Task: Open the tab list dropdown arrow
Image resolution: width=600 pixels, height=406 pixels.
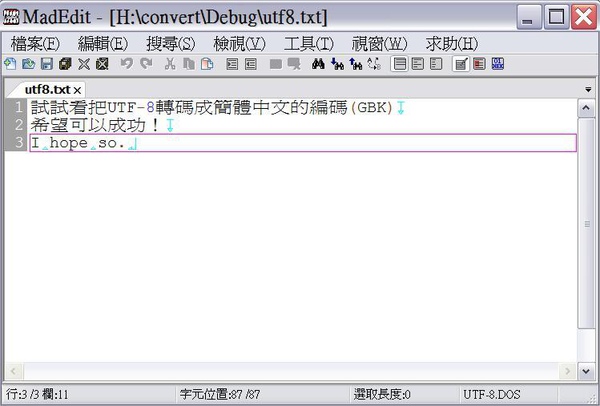Action: (x=588, y=90)
